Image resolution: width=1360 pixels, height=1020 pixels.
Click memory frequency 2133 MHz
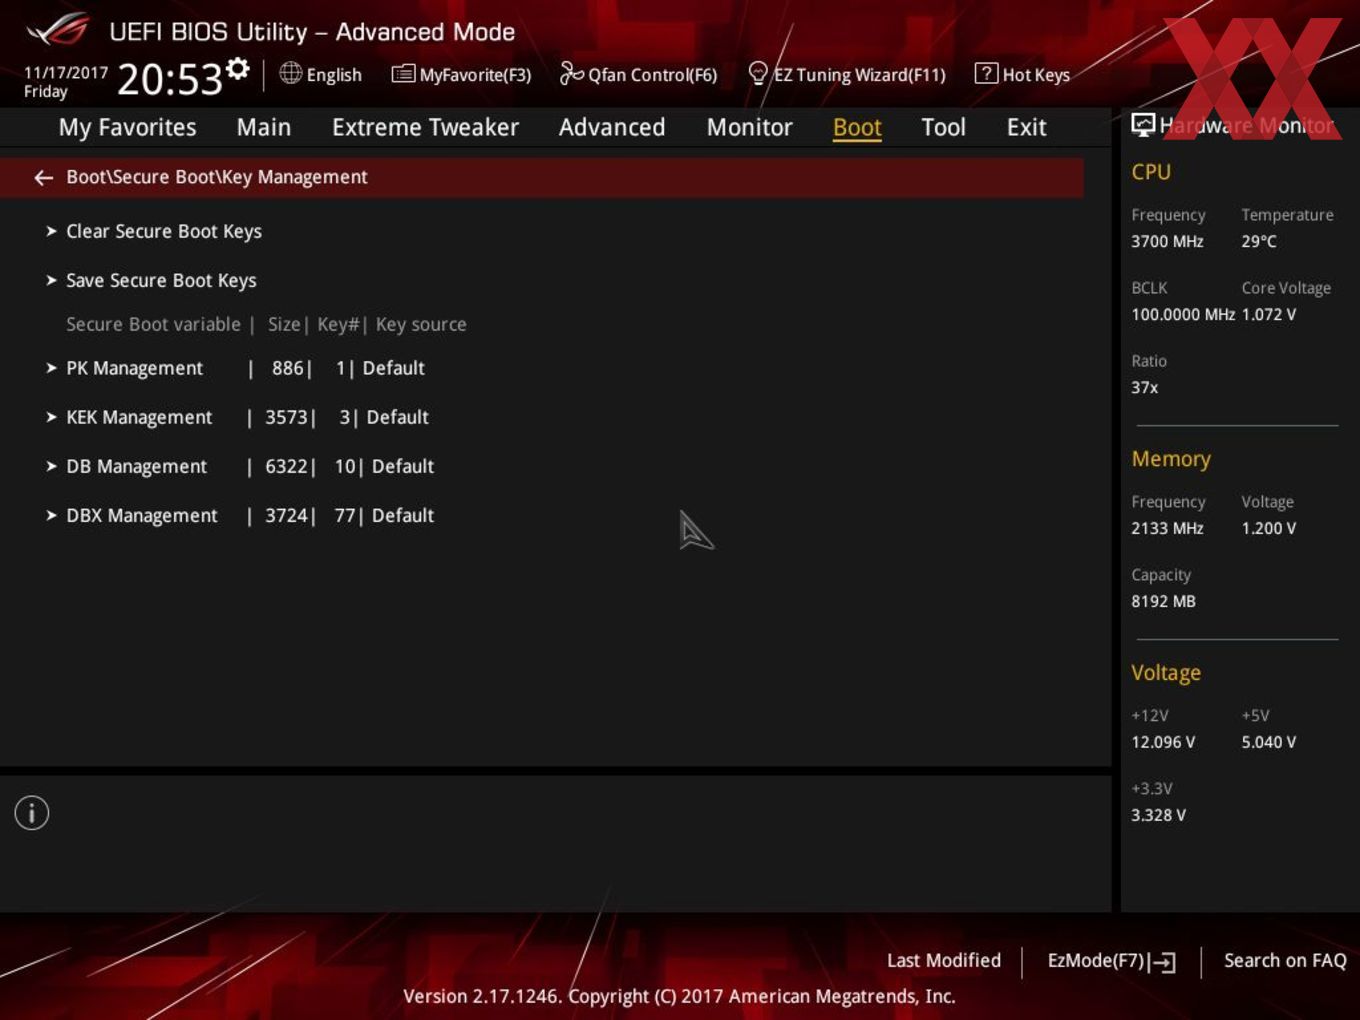pyautogui.click(x=1167, y=528)
